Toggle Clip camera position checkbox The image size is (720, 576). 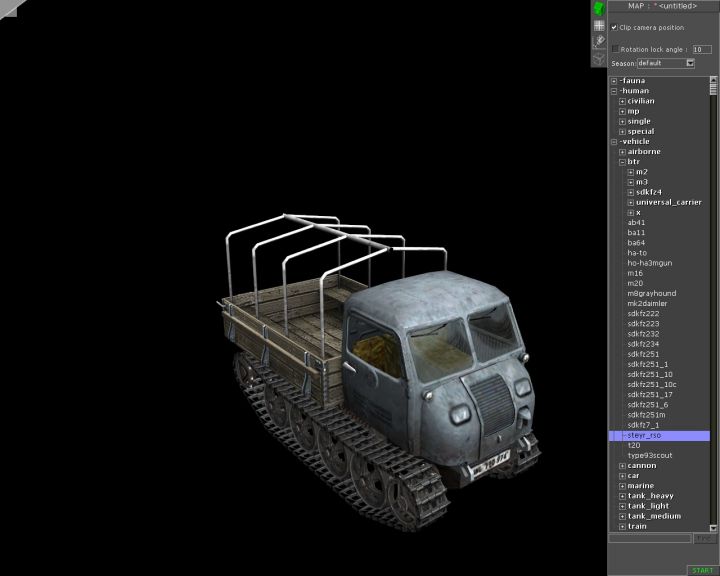coord(615,28)
